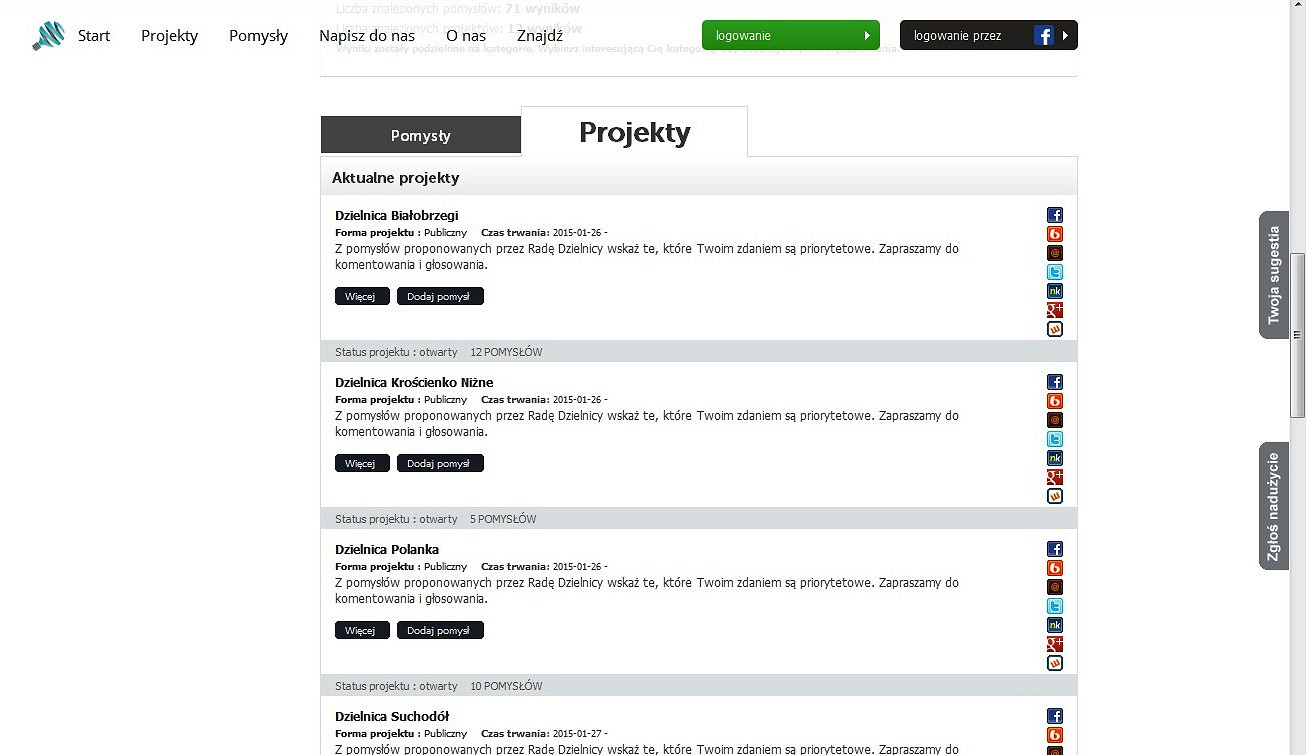This screenshot has height=755, width=1306.
Task: Click Dodaj pomysł under Dzielnica Białobrzegi
Action: click(440, 296)
